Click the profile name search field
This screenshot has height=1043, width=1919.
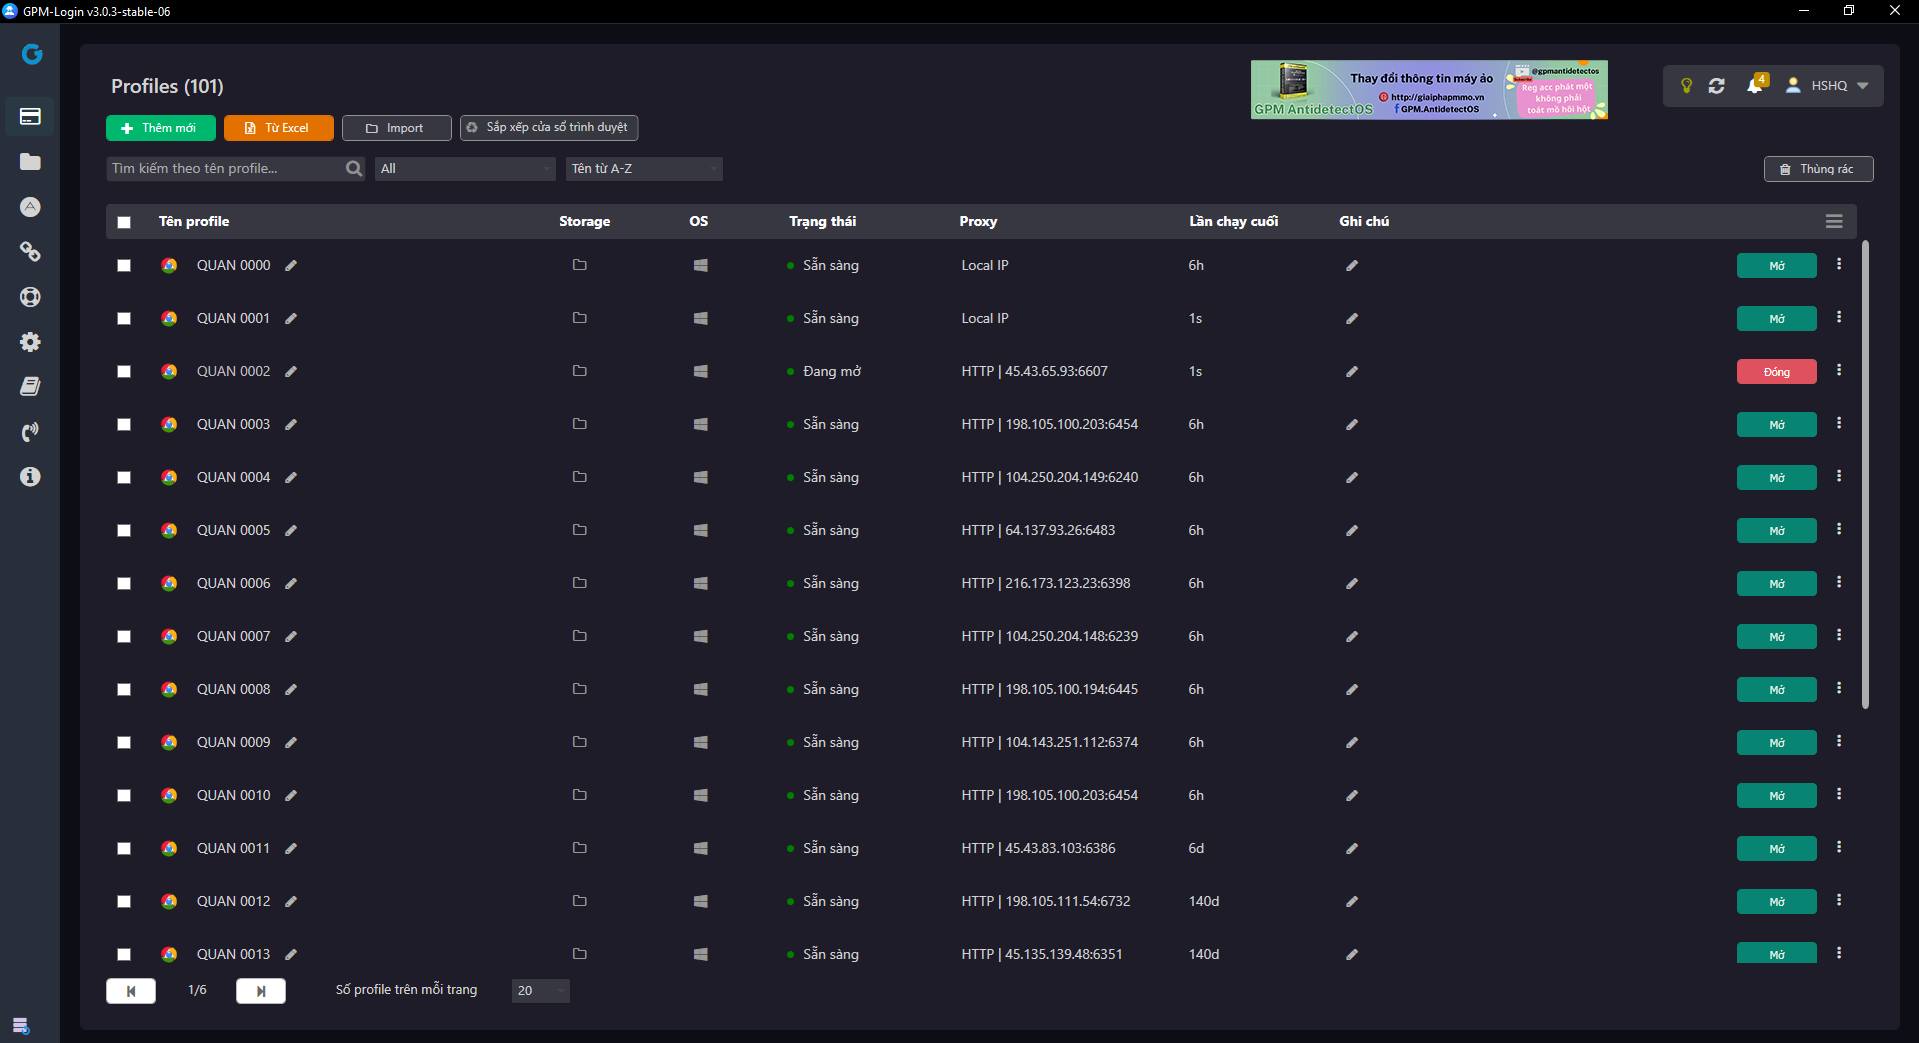point(226,169)
